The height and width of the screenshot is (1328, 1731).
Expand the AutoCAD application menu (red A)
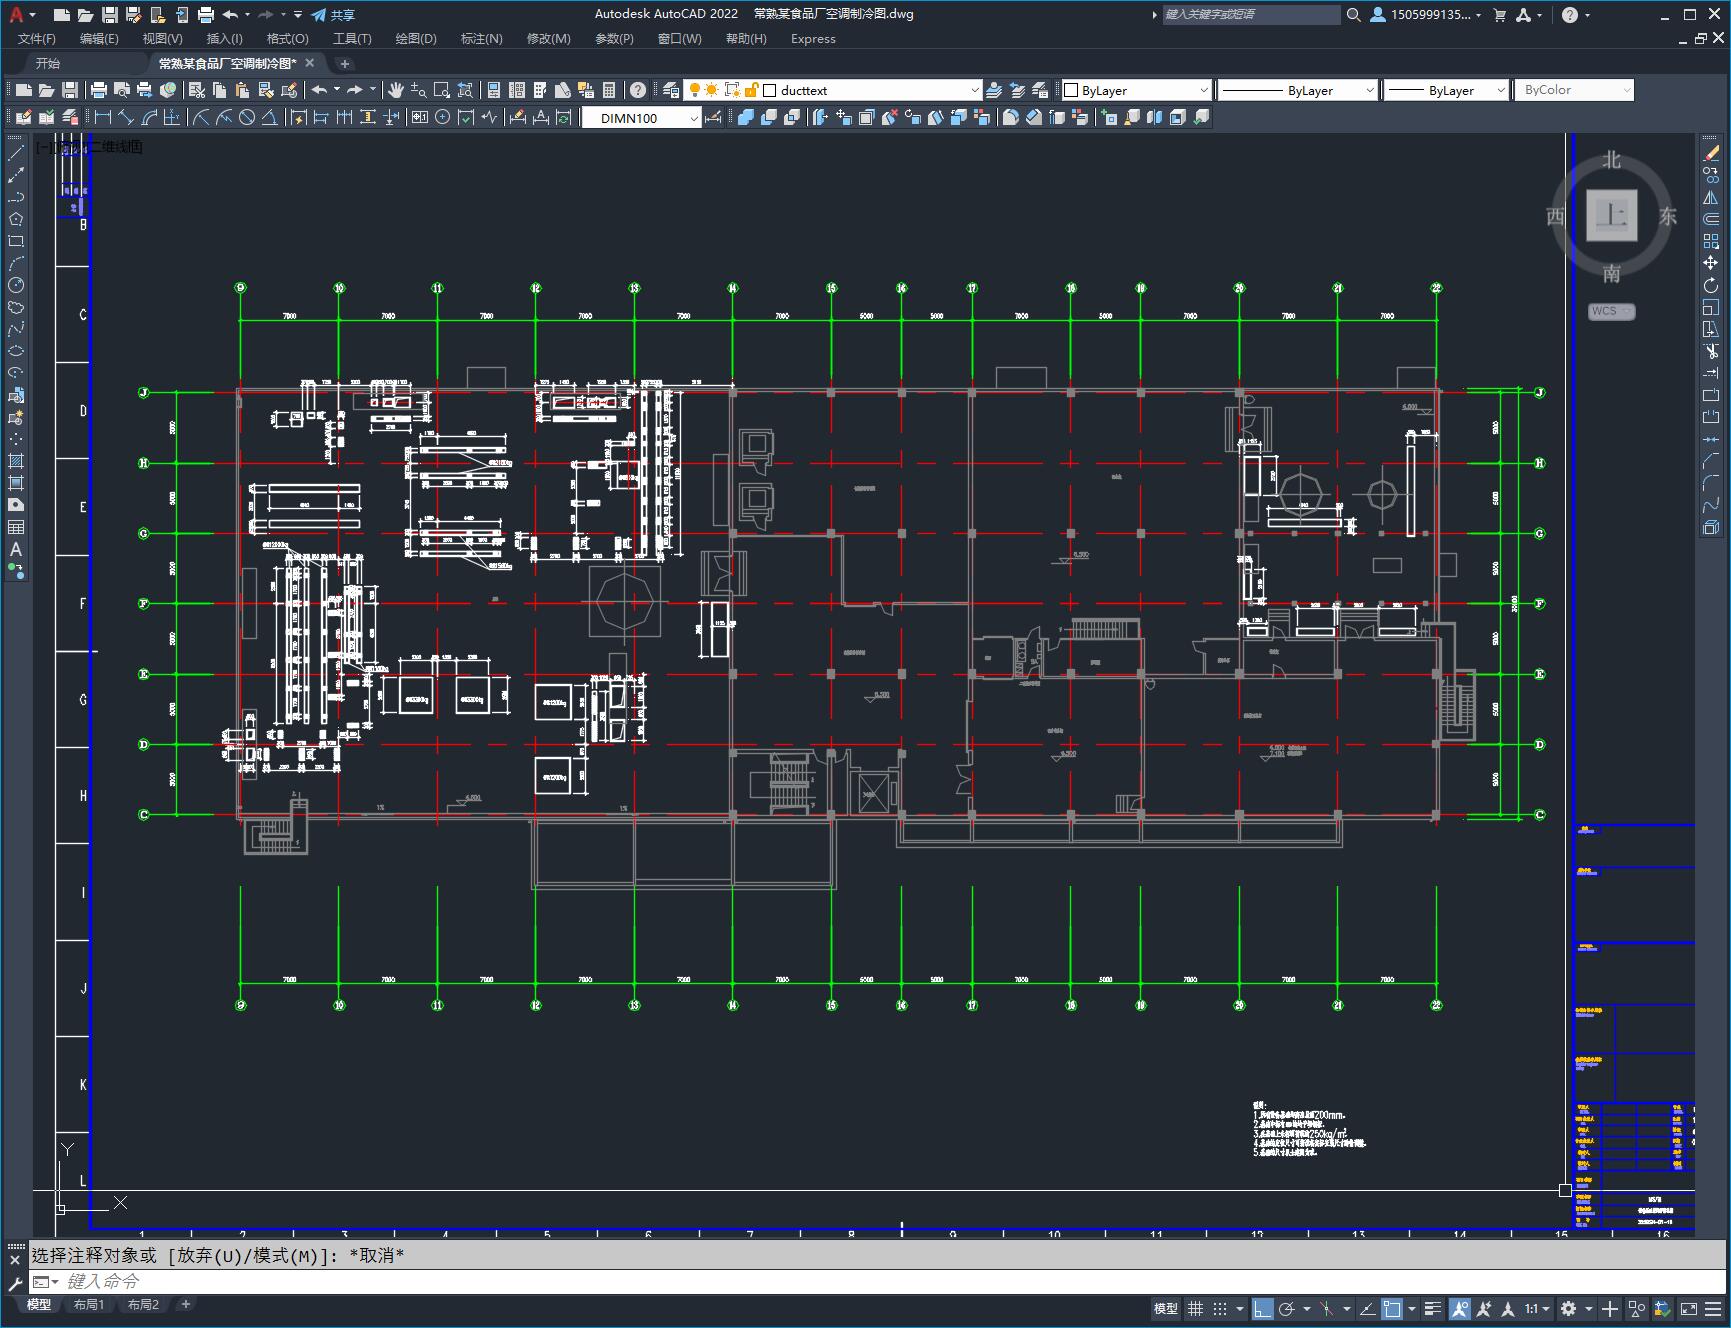point(20,15)
